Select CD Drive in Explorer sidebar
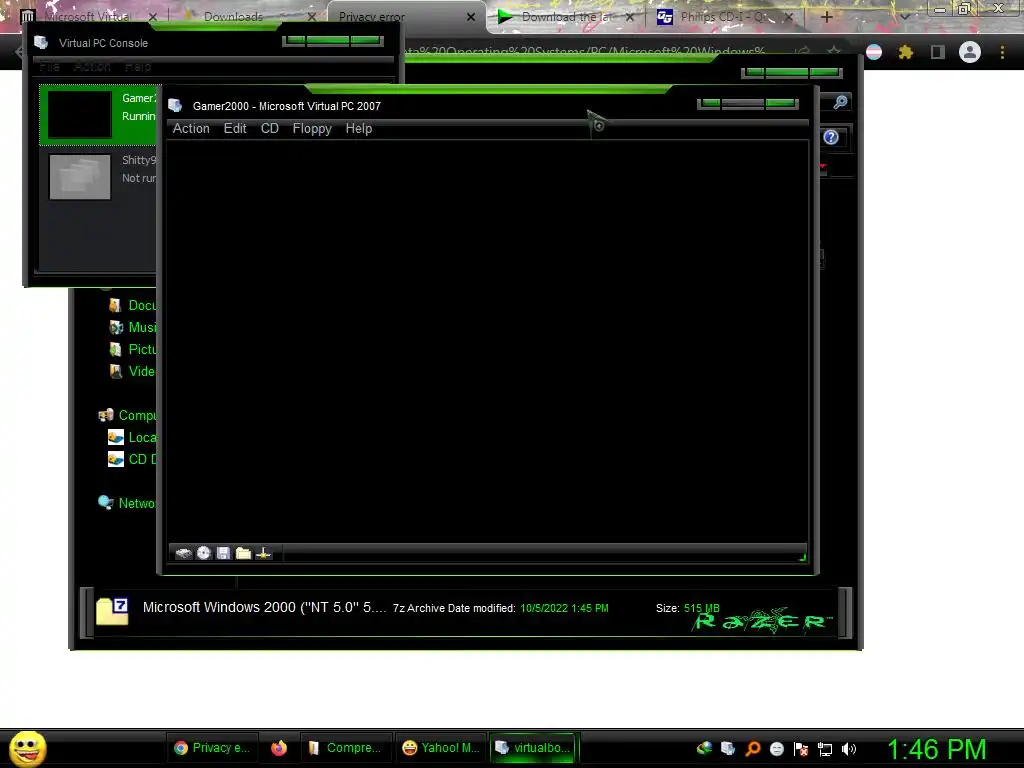 (x=133, y=459)
